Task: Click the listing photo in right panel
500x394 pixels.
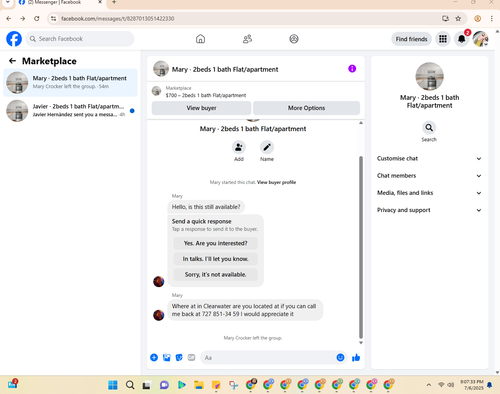Action: coord(429,76)
